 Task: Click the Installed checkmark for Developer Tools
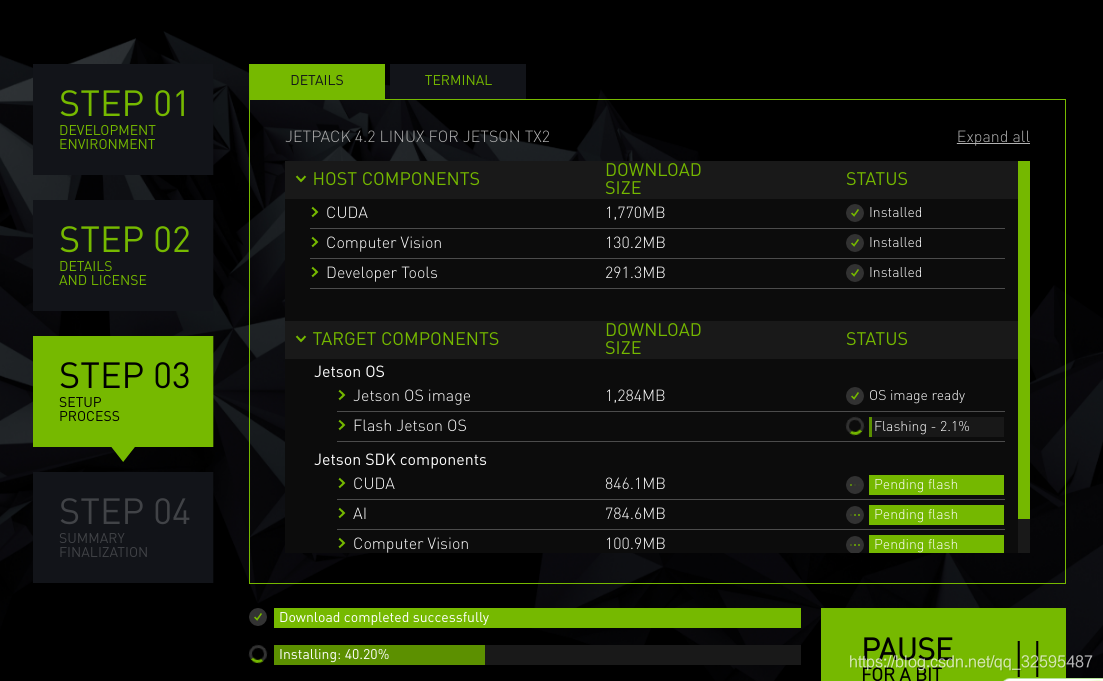855,272
